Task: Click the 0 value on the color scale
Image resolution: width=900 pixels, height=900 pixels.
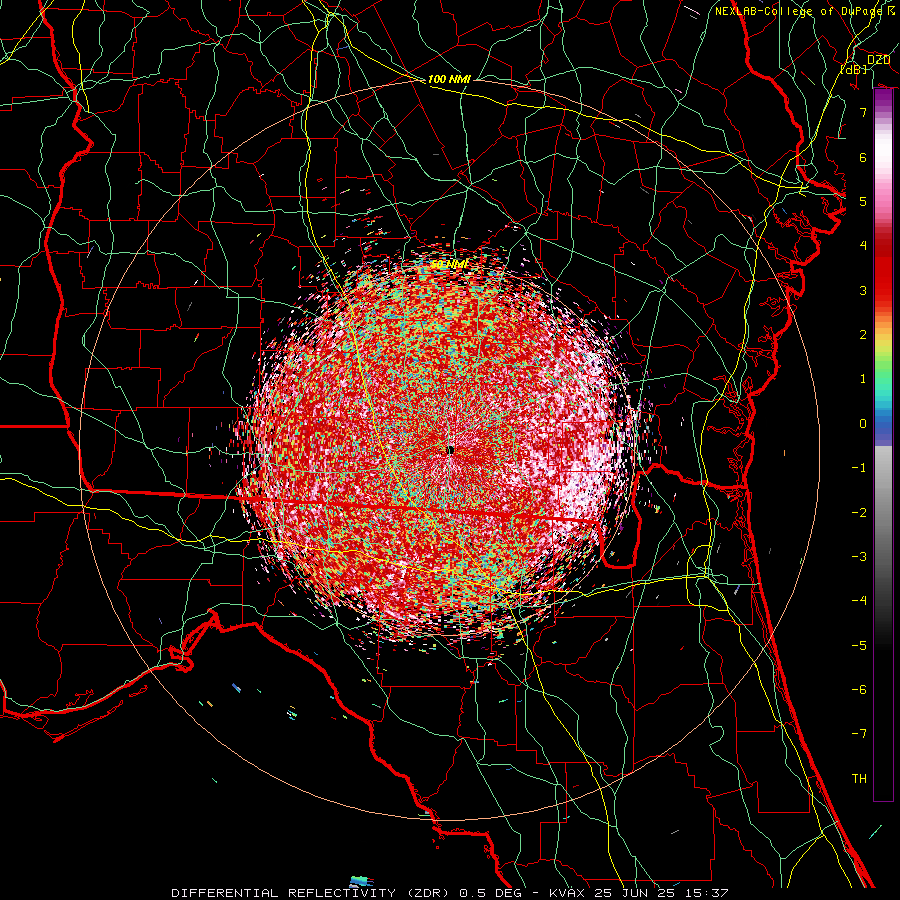Action: 863,424
